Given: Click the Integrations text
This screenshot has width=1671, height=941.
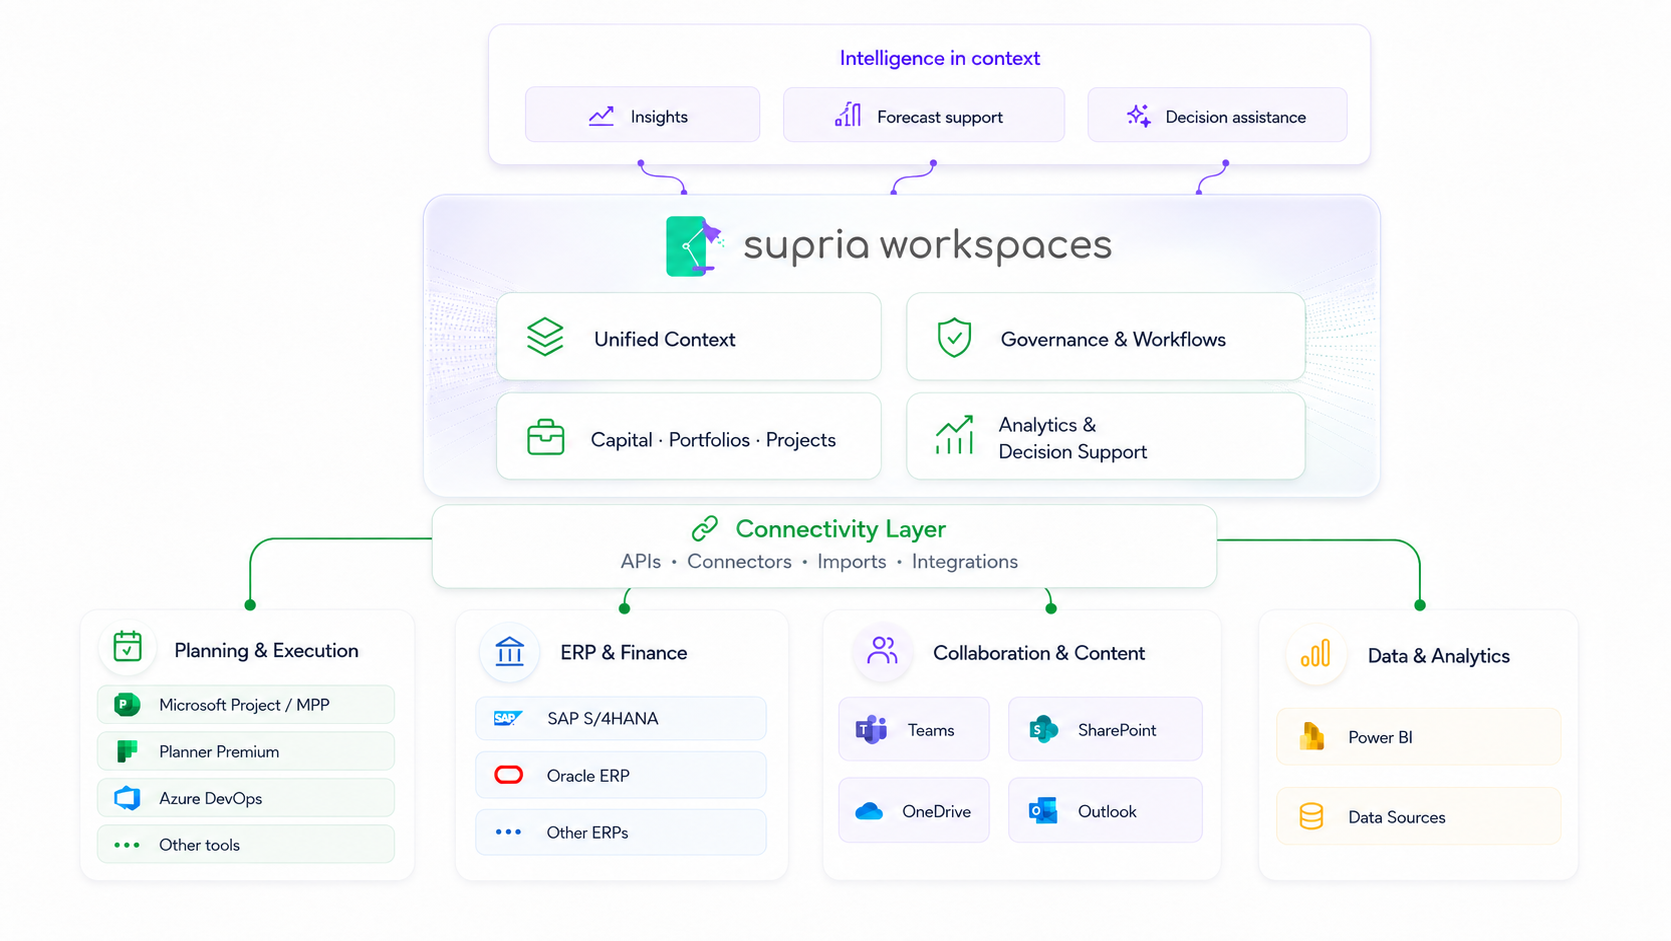Looking at the screenshot, I should click(965, 561).
